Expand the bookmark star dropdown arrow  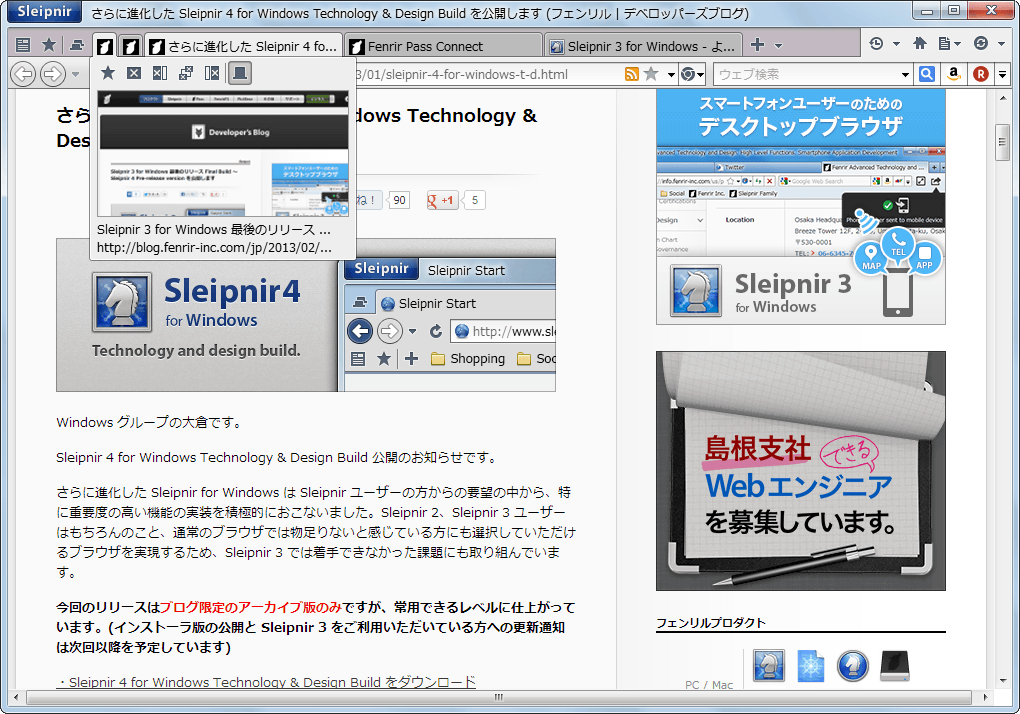(x=671, y=75)
